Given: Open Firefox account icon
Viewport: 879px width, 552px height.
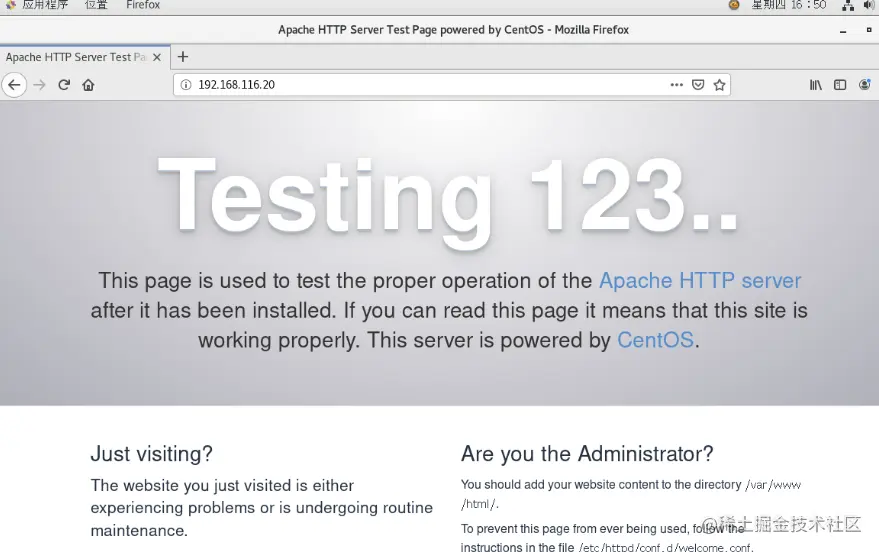Looking at the screenshot, I should (865, 85).
